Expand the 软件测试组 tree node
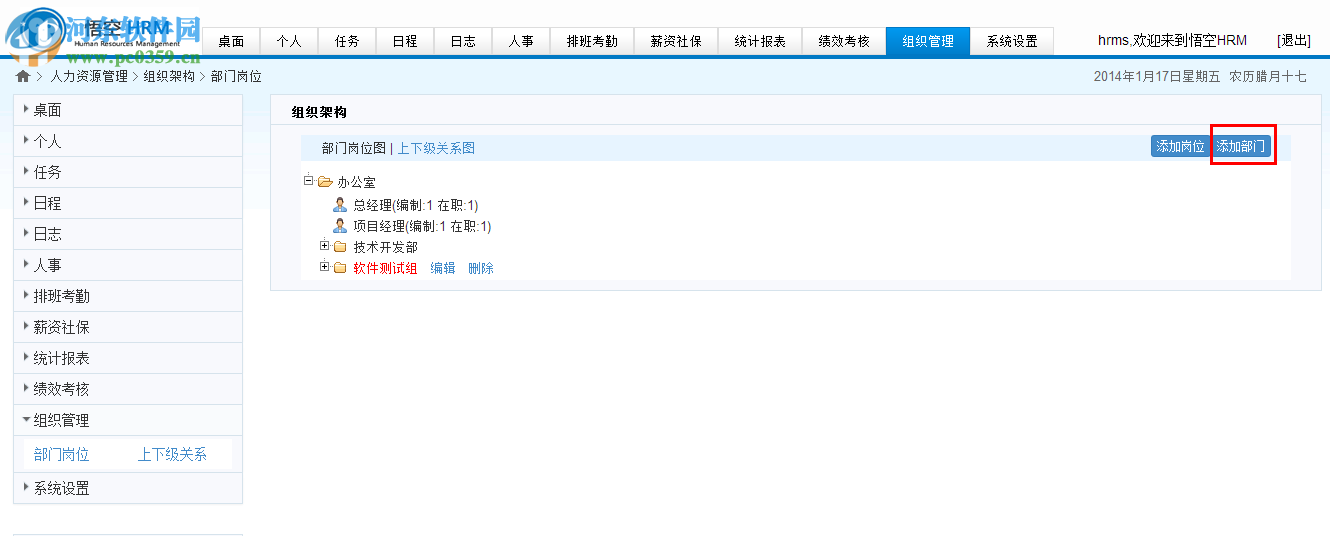1330x536 pixels. pos(324,267)
